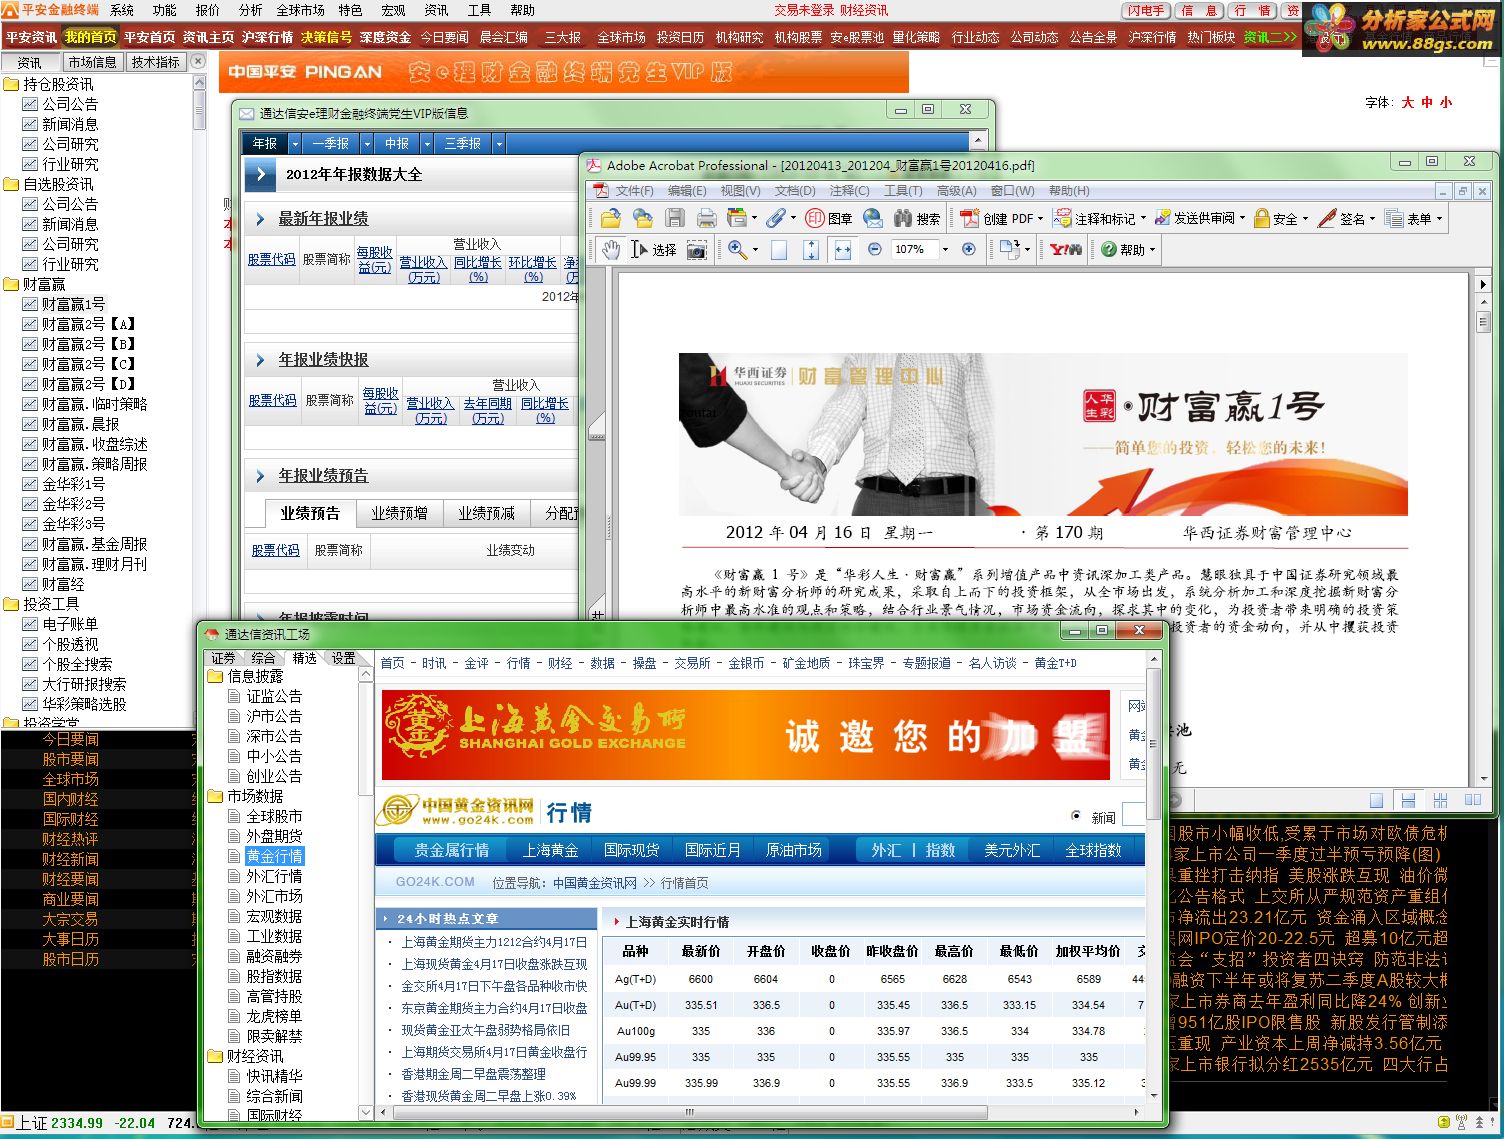Click the Acrobat document vertical scrollbar thumb
This screenshot has height=1139, width=1504.
point(1483,322)
